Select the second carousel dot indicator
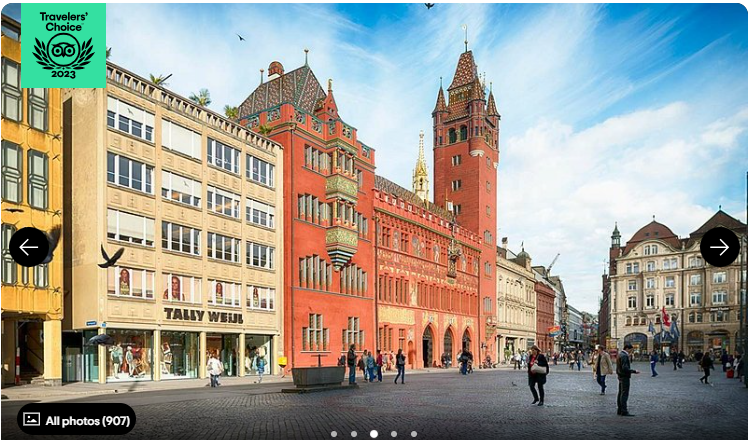Image resolution: width=748 pixels, height=440 pixels. [354, 434]
